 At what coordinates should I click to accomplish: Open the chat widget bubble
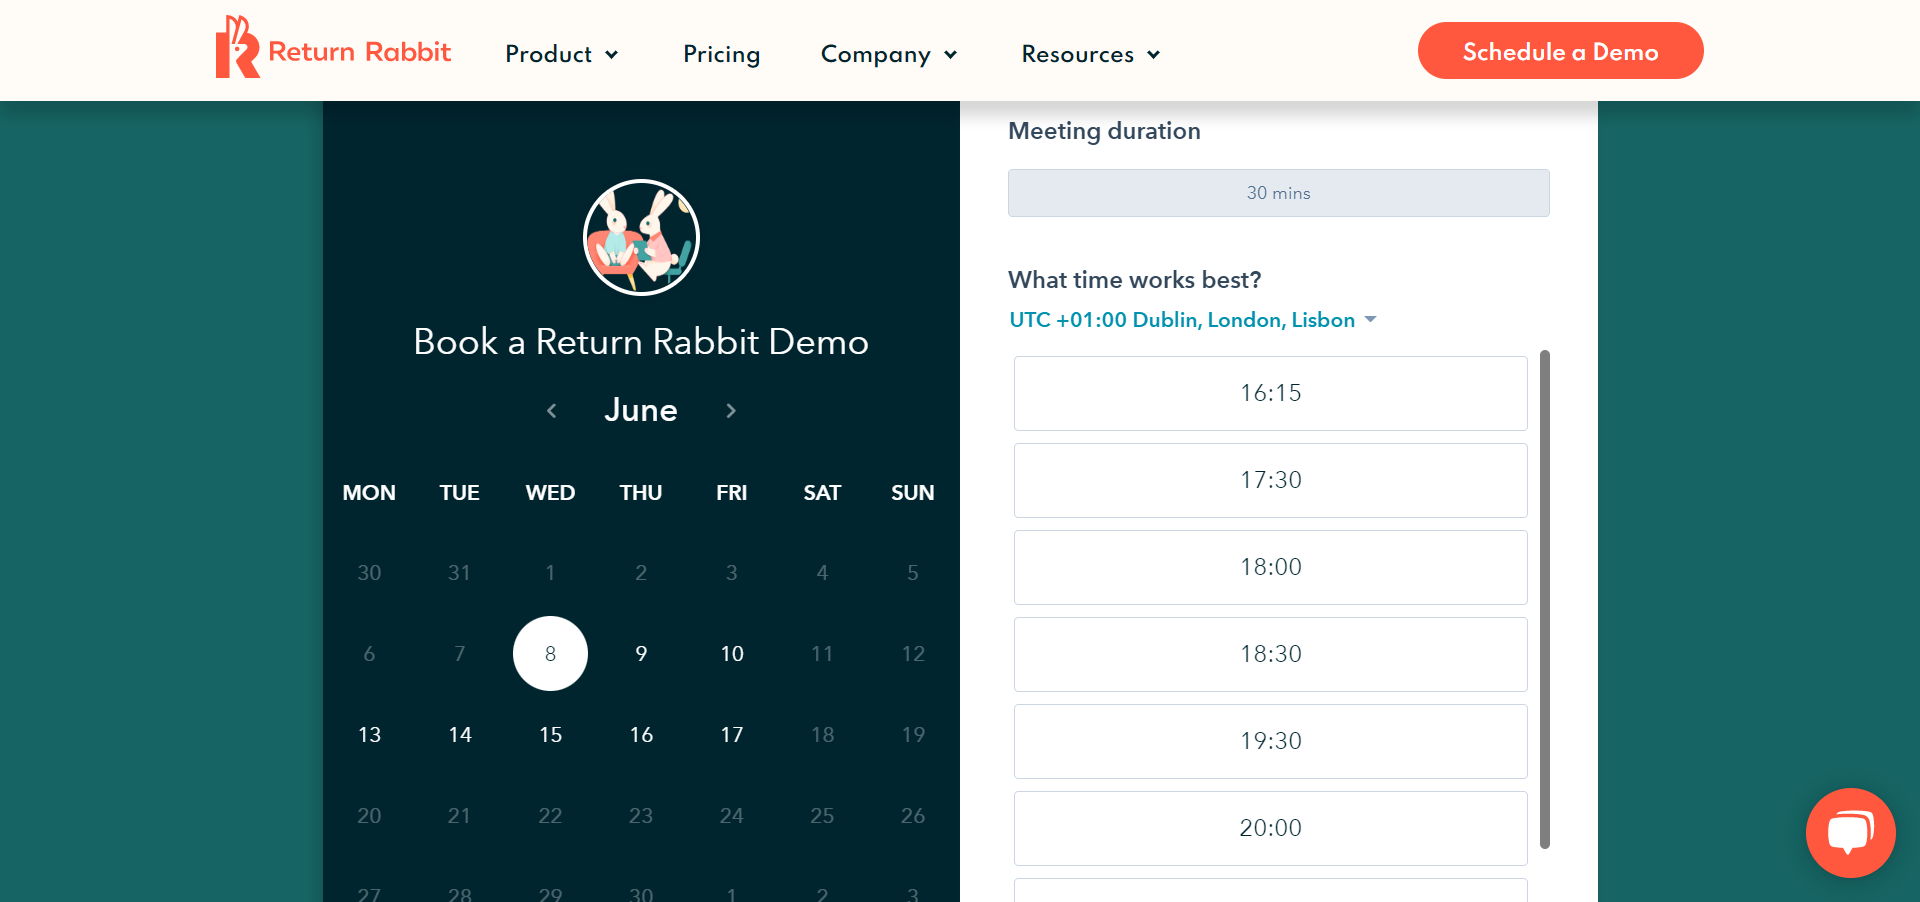tap(1850, 833)
